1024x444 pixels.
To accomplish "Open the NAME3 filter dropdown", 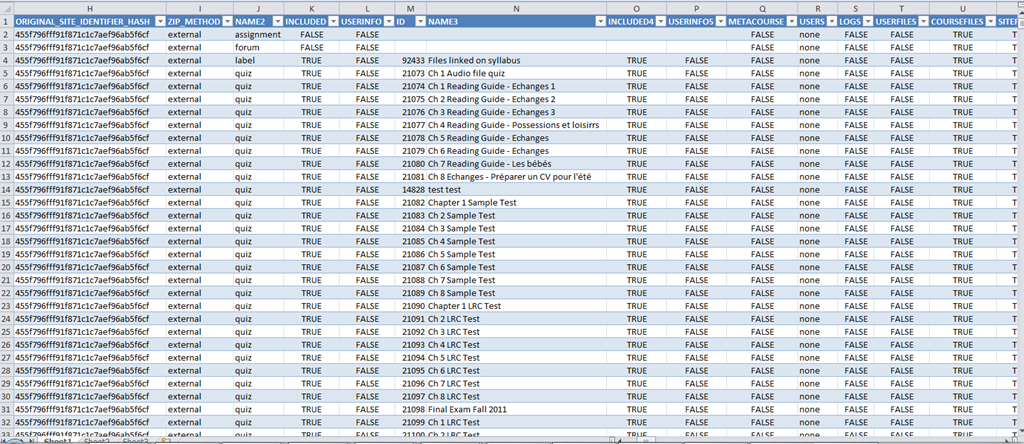I will (x=600, y=21).
